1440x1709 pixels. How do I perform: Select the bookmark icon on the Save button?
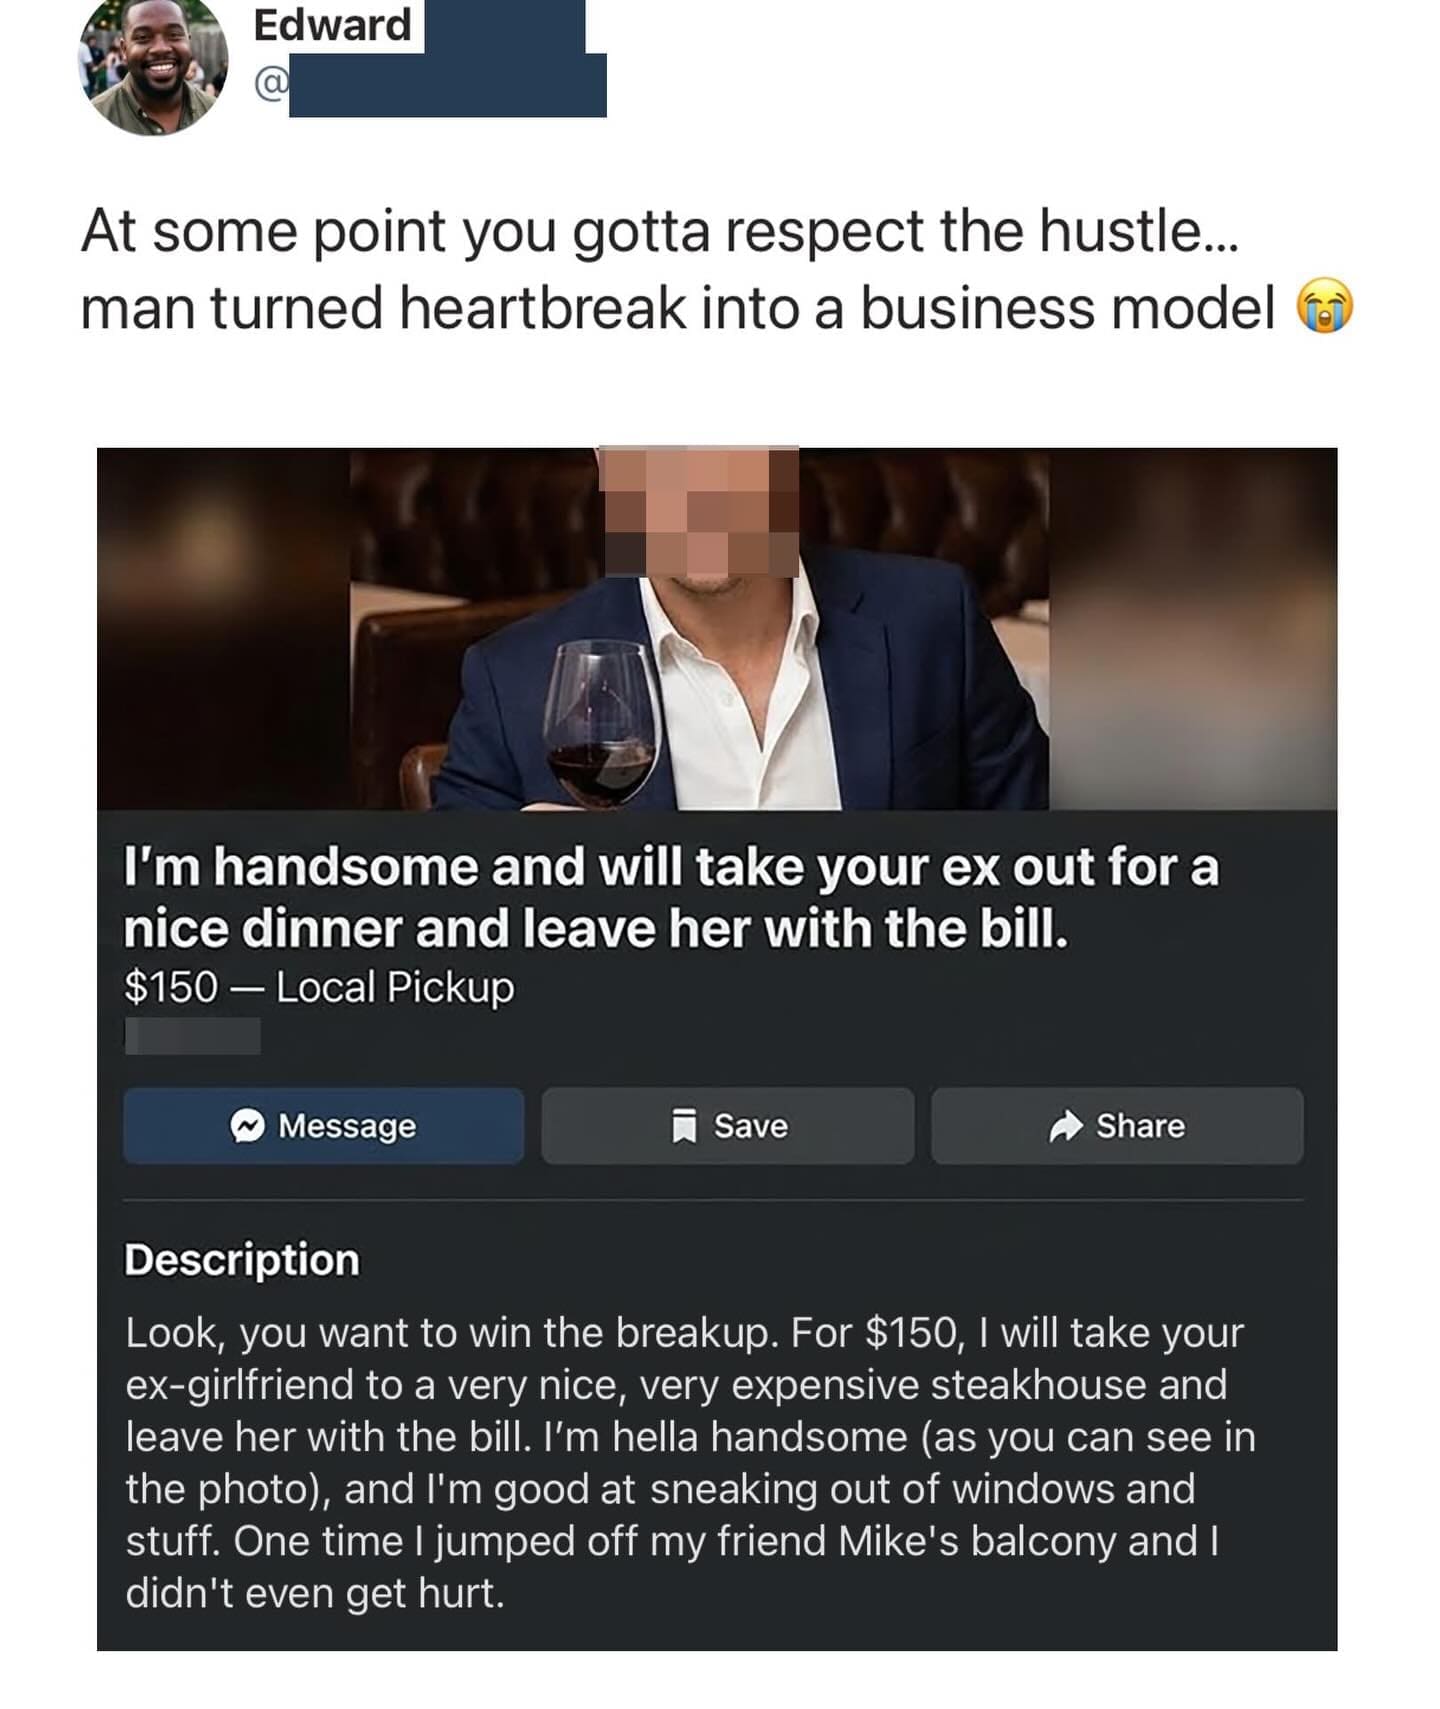(x=685, y=1126)
